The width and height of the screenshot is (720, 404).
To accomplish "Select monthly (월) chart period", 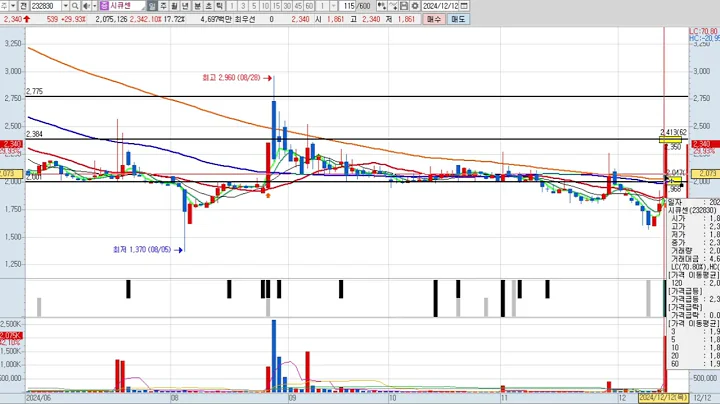I will [x=174, y=6].
